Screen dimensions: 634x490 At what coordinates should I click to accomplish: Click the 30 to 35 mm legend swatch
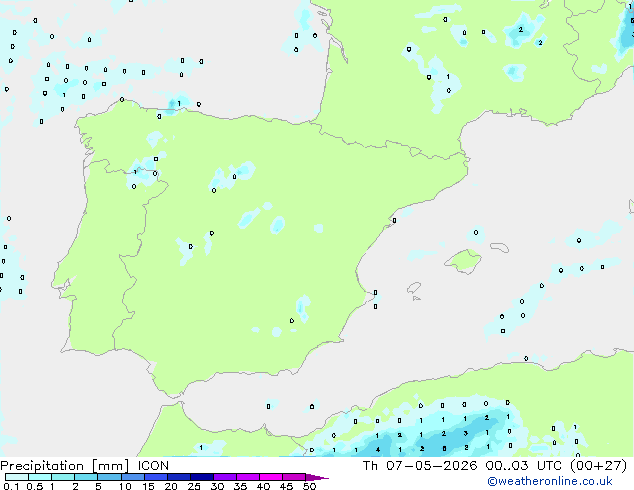[x=225, y=477]
